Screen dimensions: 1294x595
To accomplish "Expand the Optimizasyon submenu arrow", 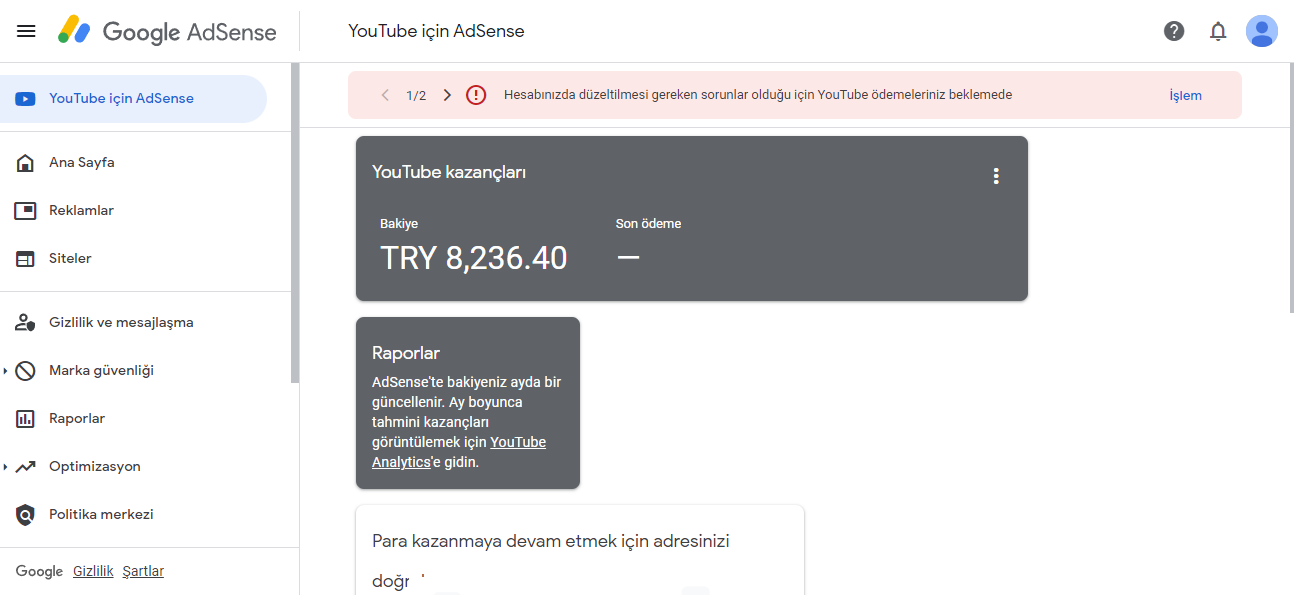I will (x=5, y=467).
